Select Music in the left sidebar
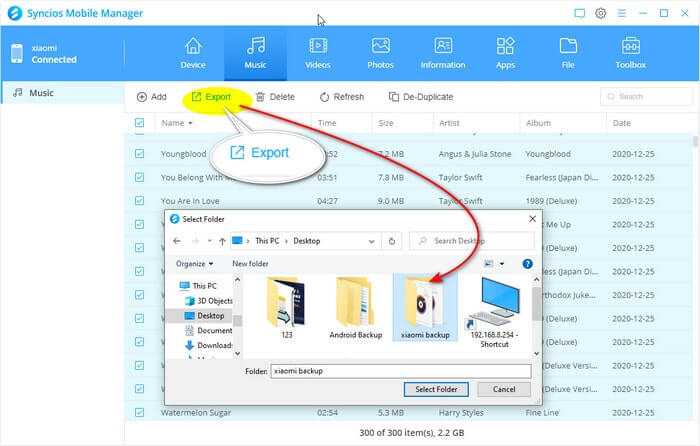 pyautogui.click(x=63, y=93)
